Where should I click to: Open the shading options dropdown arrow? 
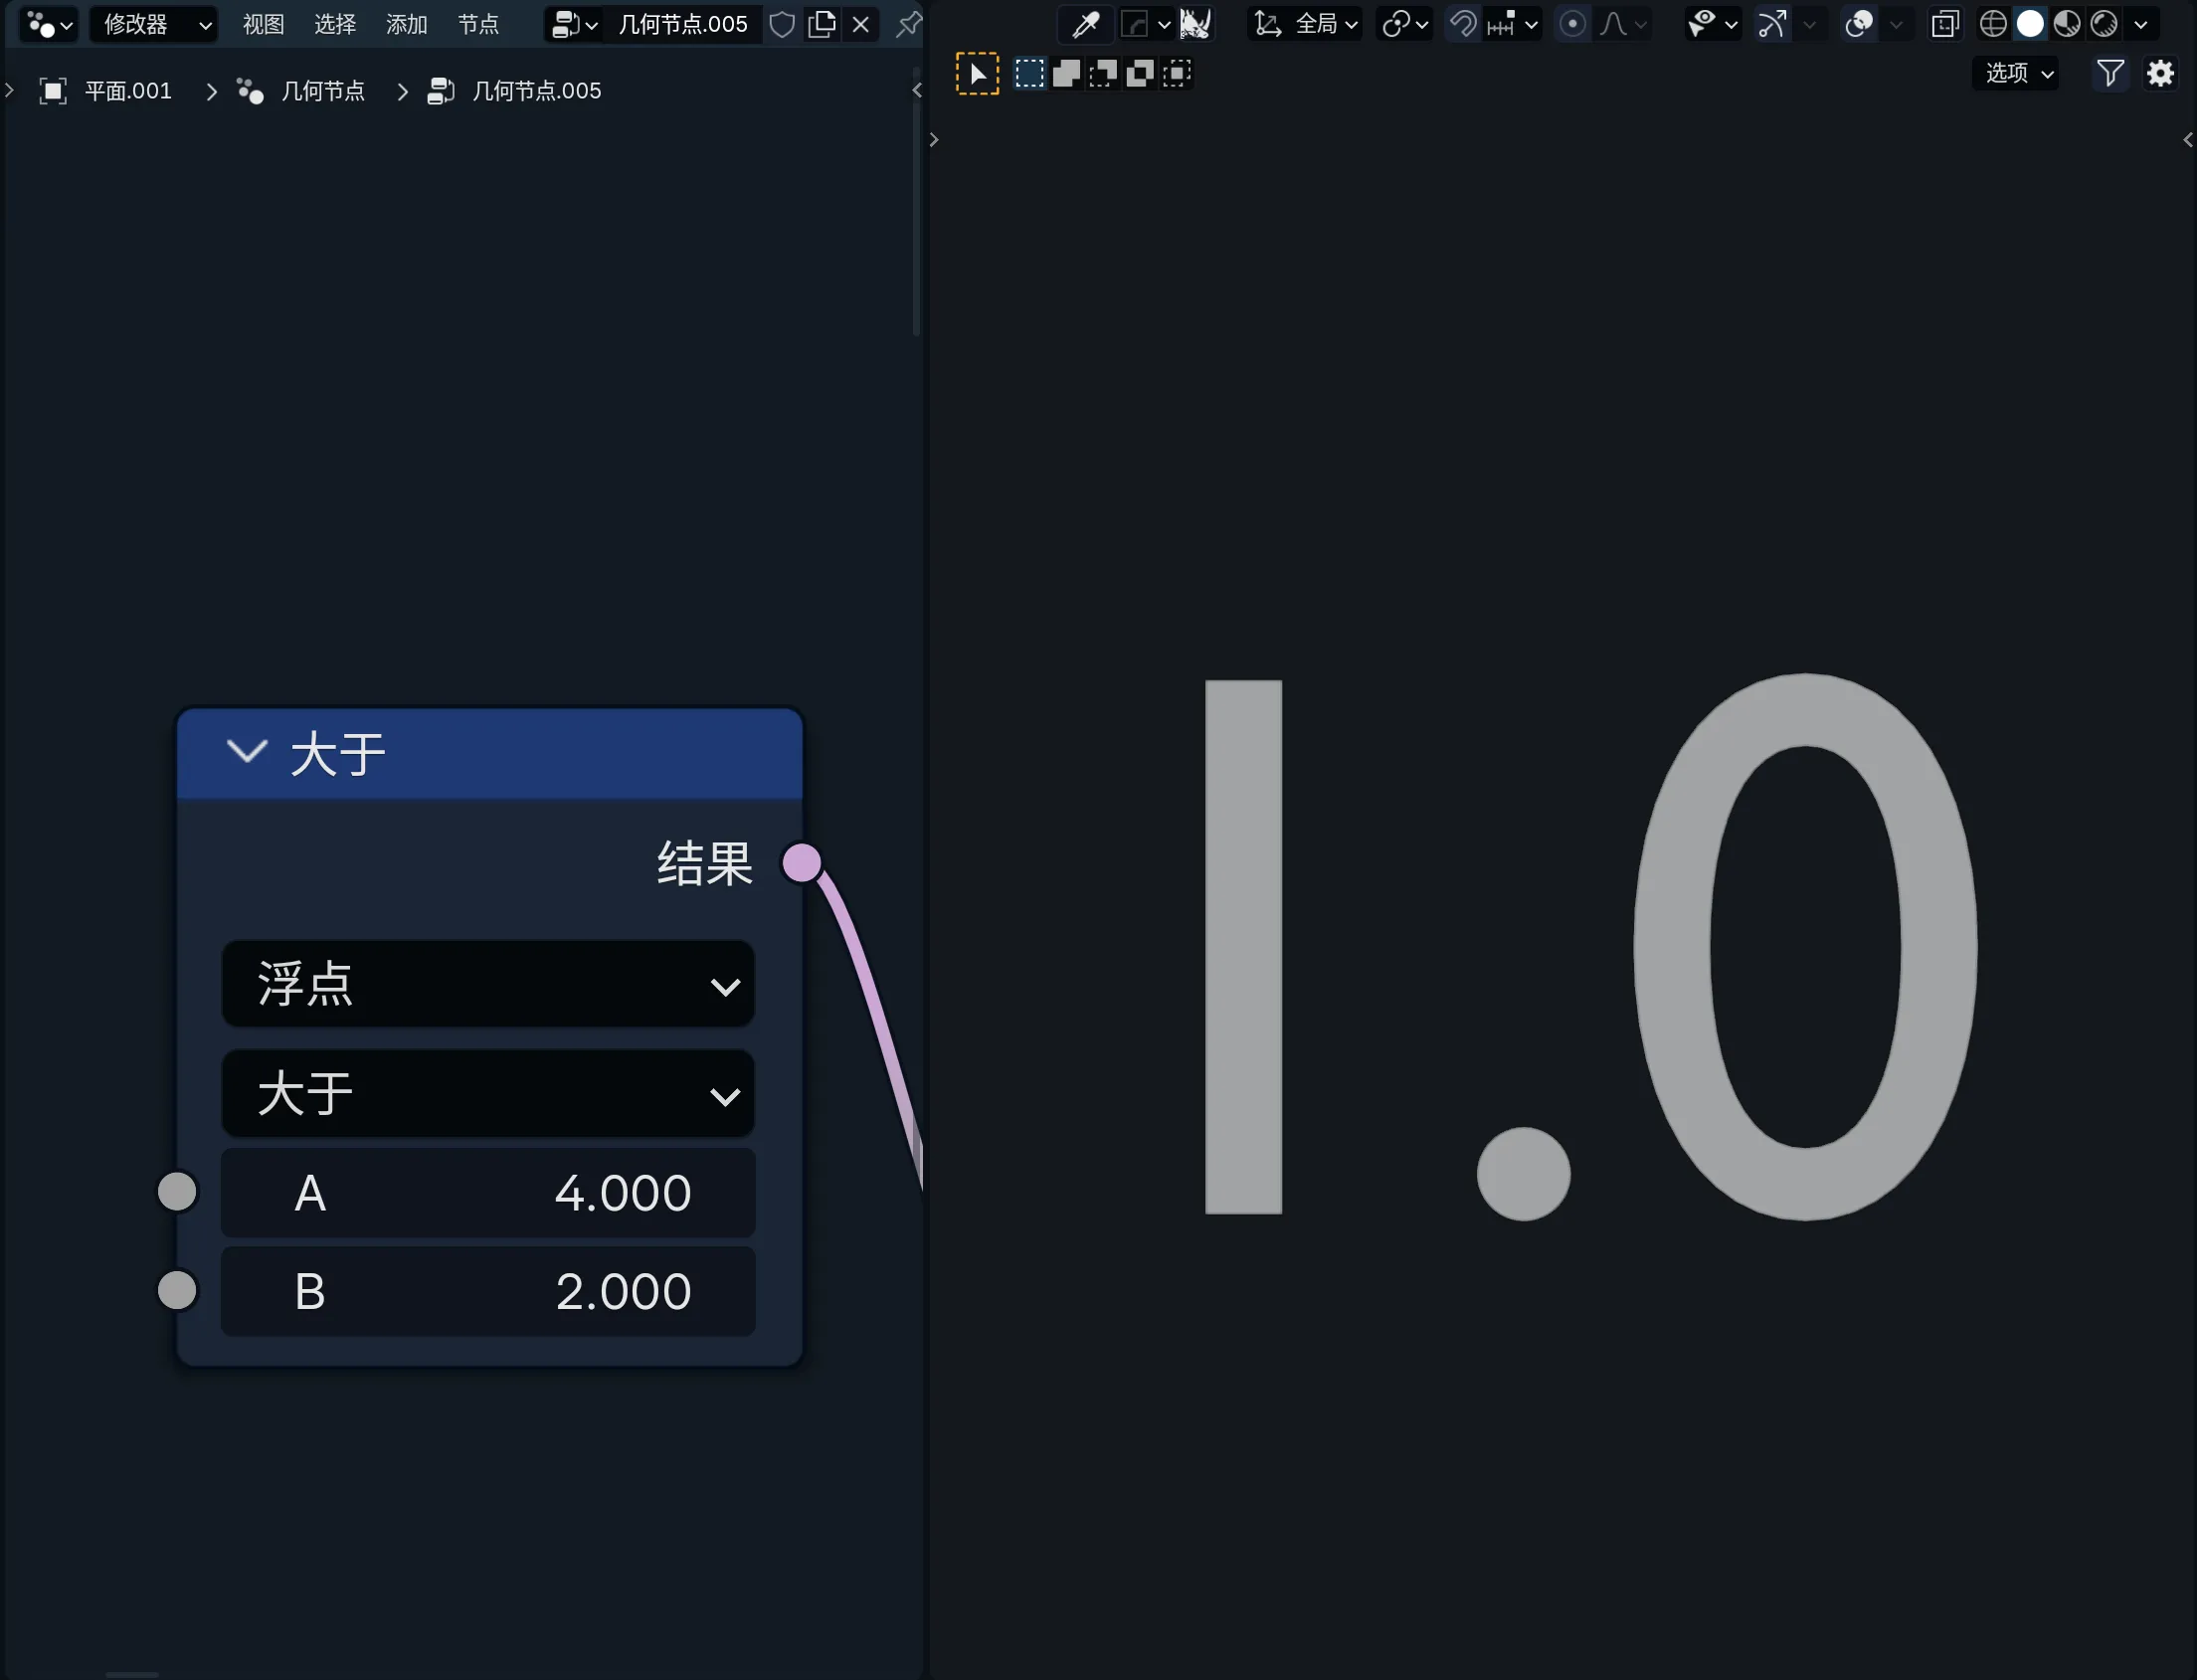[x=2141, y=24]
